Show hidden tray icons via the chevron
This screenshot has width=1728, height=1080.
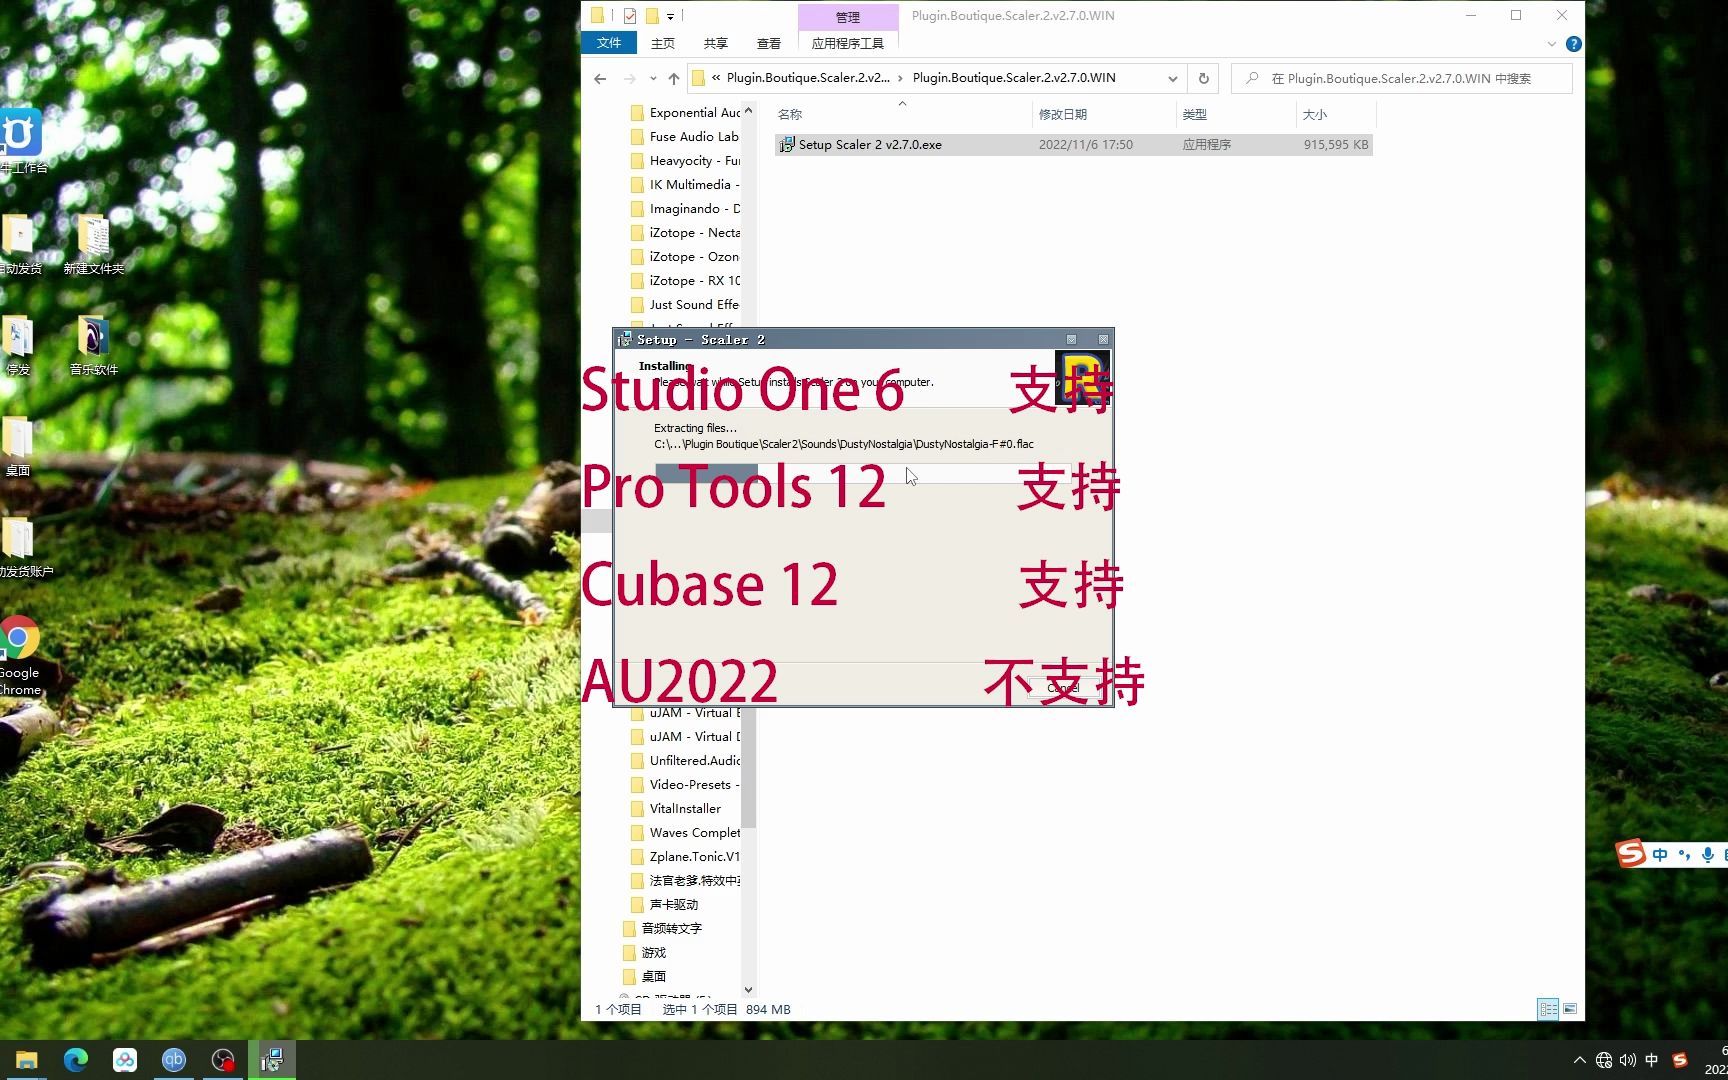(1580, 1060)
